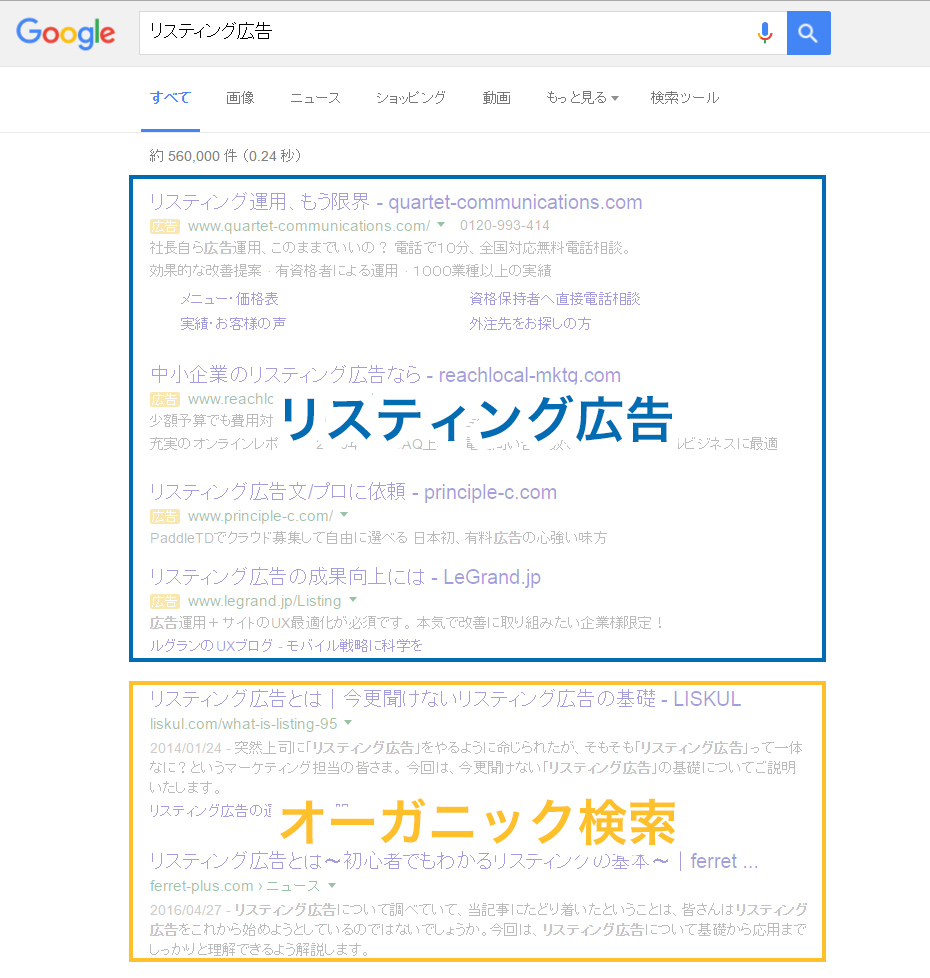Open the 外注先をお探しの方 sitelink
The image size is (930, 978).
coord(530,324)
